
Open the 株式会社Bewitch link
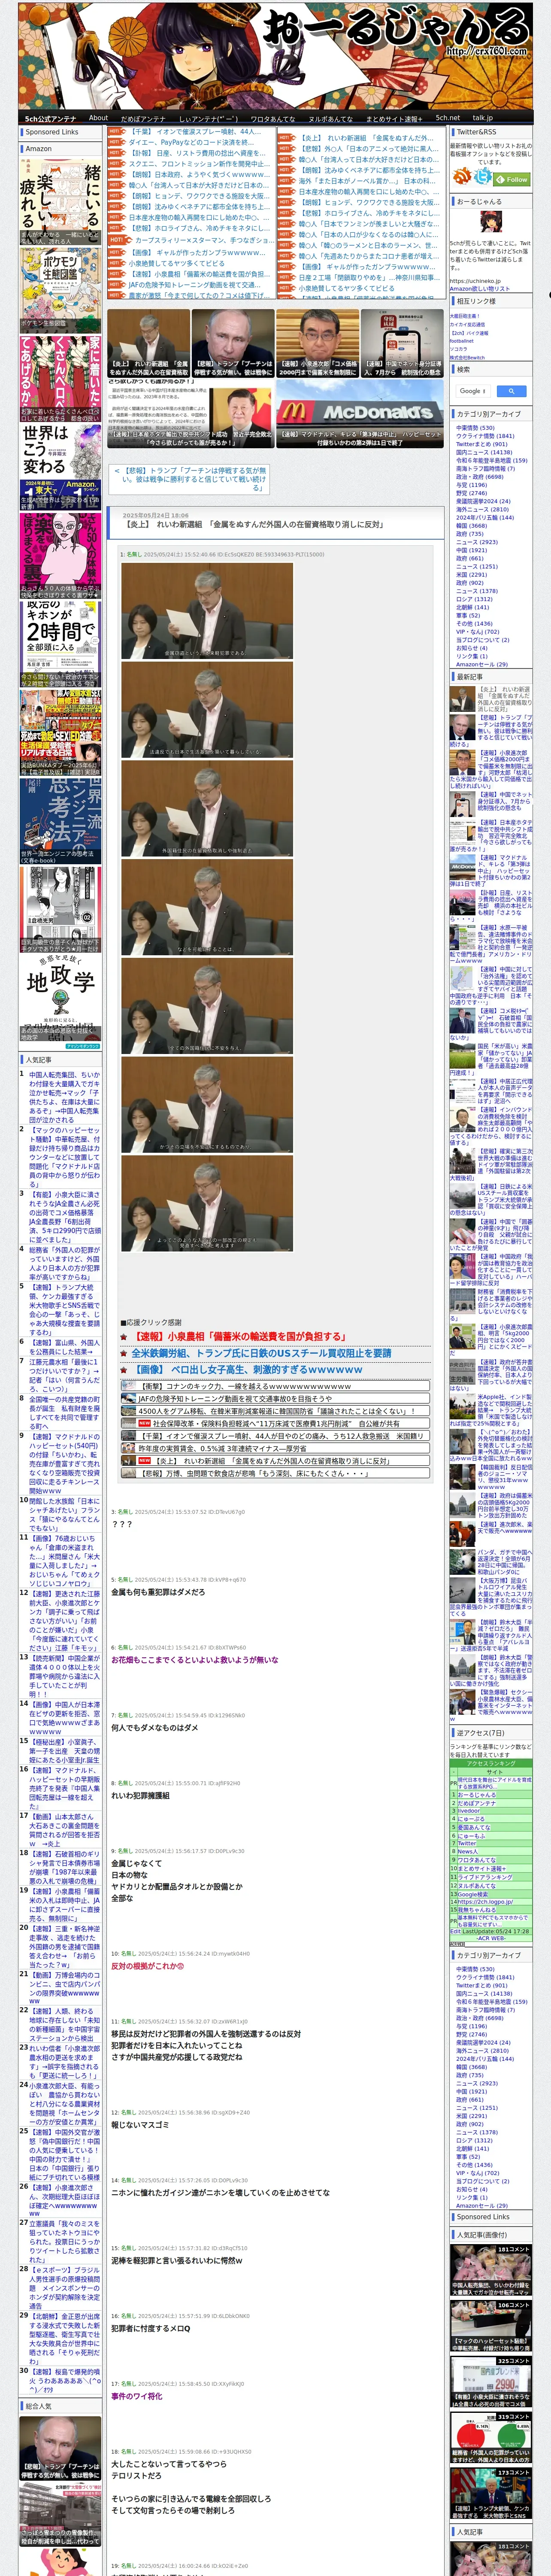(x=467, y=357)
